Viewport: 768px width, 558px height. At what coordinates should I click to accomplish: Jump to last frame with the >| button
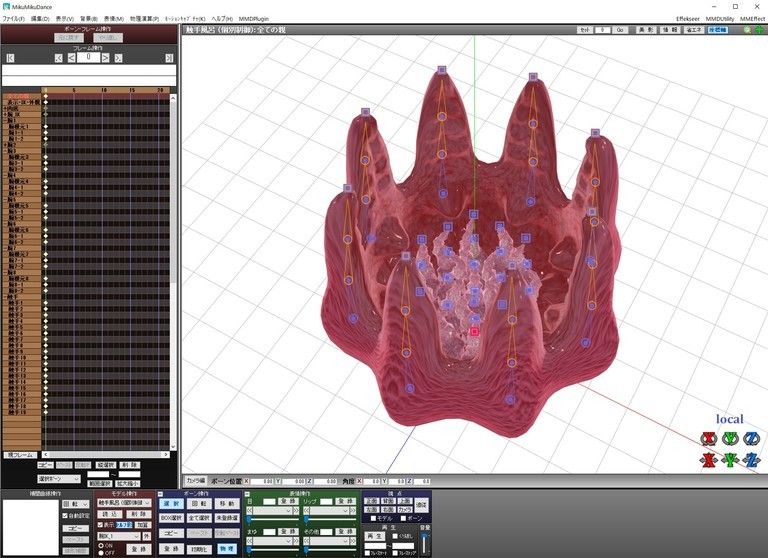tap(169, 58)
